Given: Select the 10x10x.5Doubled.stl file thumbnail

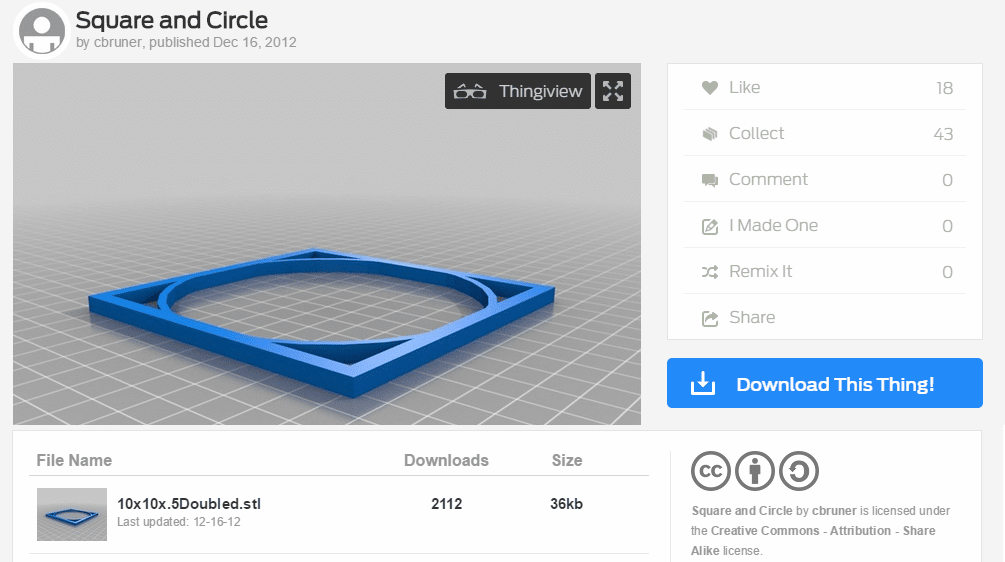Looking at the screenshot, I should (72, 514).
